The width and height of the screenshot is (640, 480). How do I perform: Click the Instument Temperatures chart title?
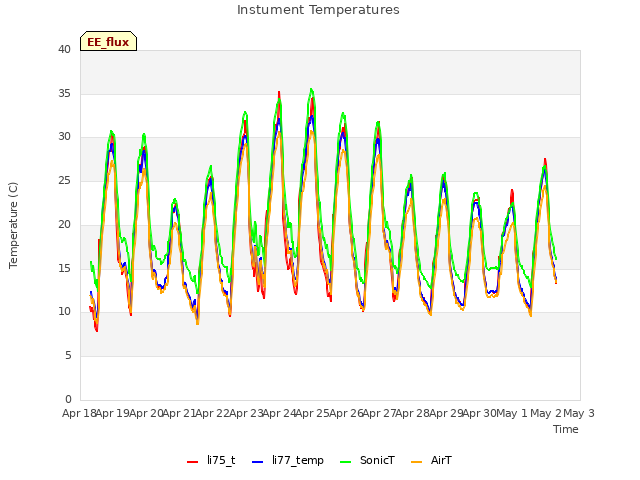click(x=318, y=10)
